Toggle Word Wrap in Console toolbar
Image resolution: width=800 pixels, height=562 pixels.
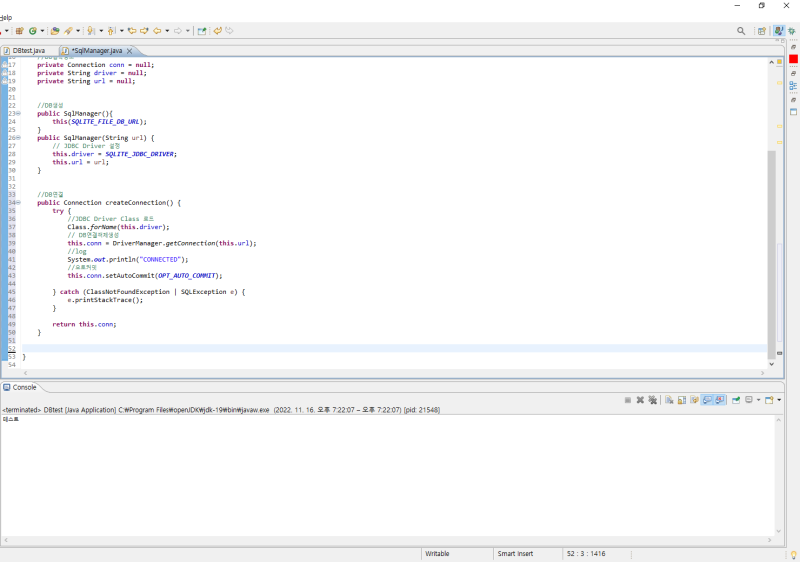pos(694,400)
